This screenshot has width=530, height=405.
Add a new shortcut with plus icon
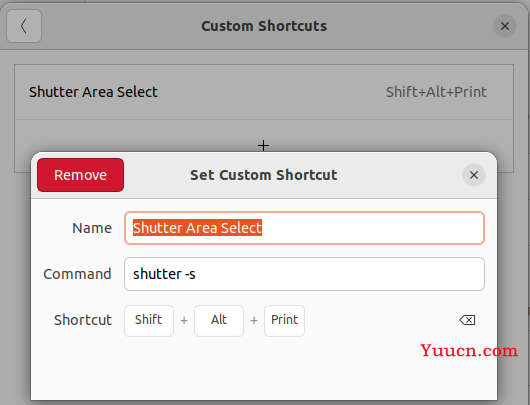point(263,146)
